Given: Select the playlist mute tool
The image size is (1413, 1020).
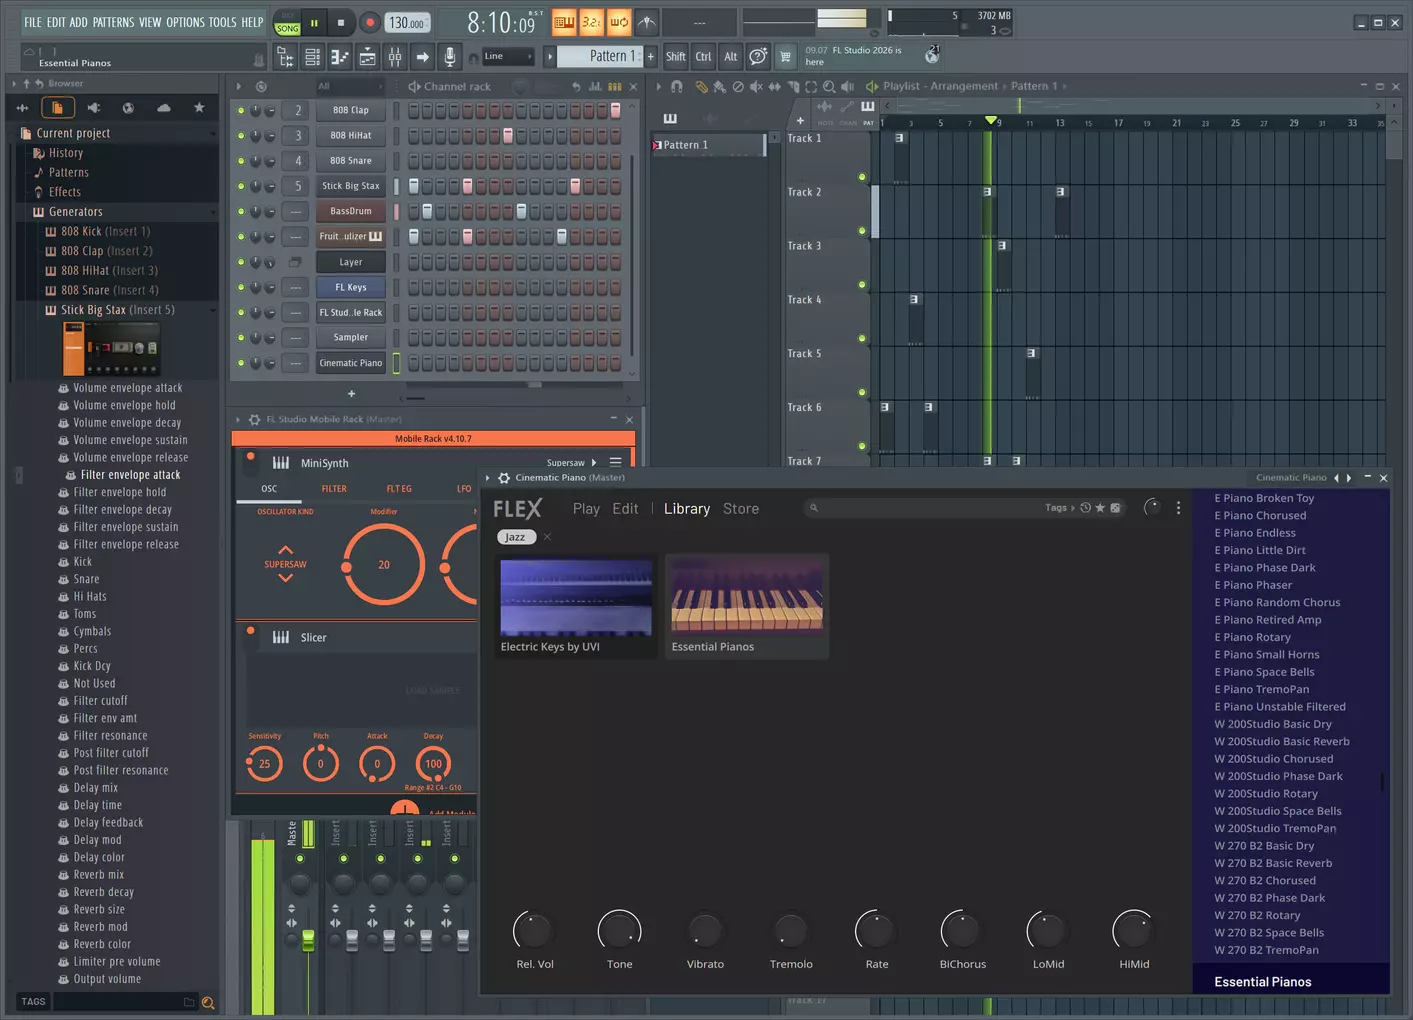Looking at the screenshot, I should (756, 87).
